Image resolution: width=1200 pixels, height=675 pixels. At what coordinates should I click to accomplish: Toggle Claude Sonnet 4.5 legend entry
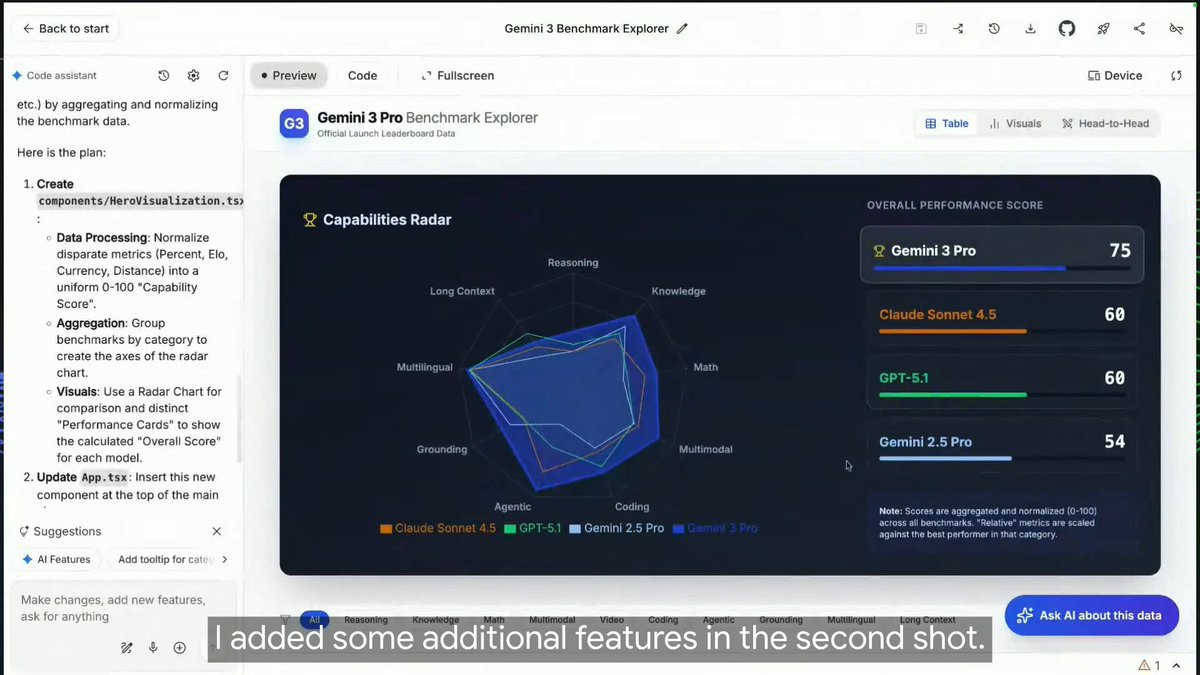438,528
